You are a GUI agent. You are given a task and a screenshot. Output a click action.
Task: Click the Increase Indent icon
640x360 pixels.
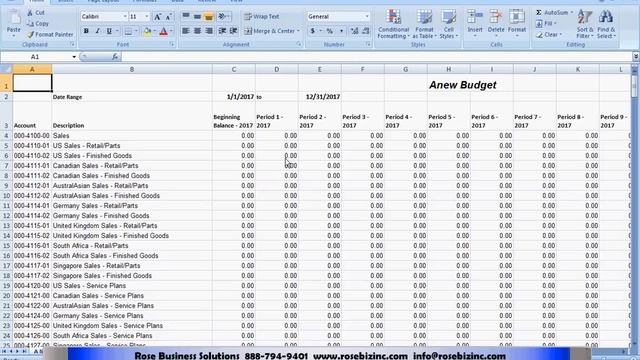point(233,31)
